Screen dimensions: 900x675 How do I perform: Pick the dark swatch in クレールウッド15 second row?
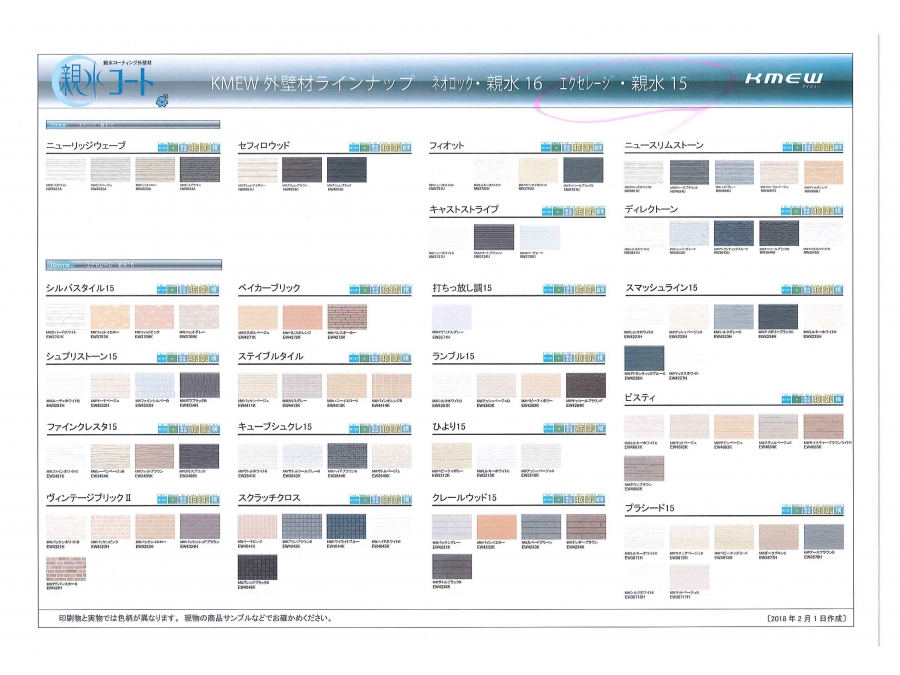point(452,567)
